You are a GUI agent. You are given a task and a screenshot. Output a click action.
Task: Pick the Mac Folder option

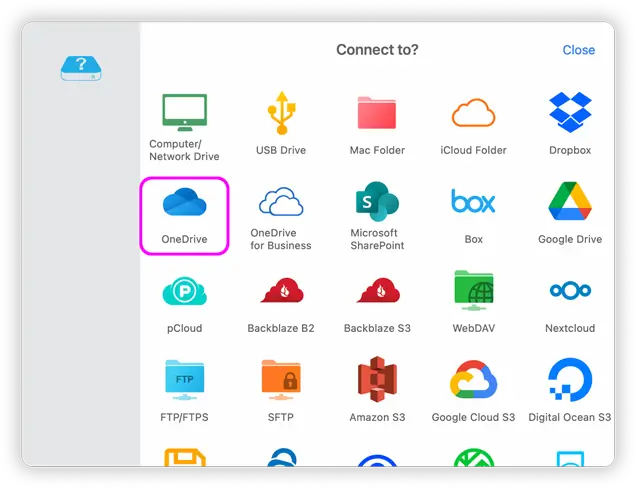pos(377,114)
